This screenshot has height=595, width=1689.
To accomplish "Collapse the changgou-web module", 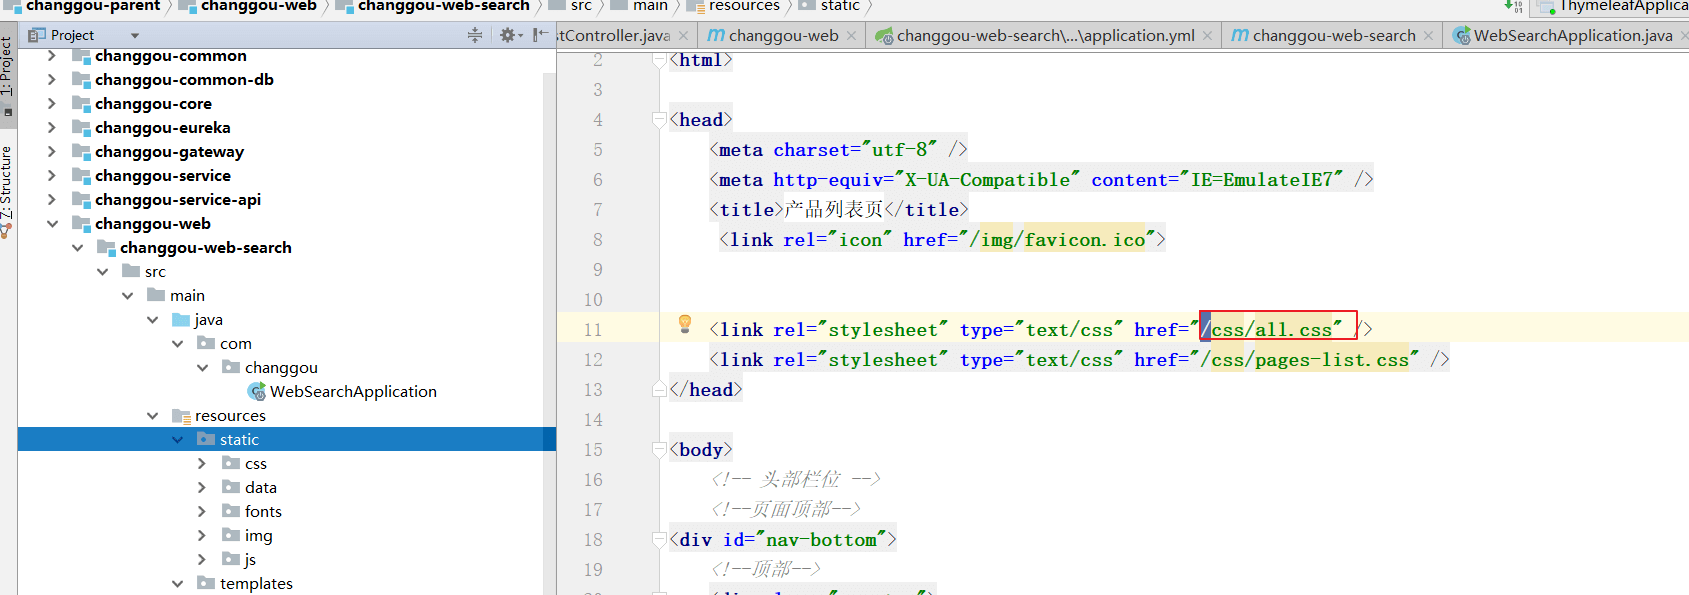I will coord(52,223).
